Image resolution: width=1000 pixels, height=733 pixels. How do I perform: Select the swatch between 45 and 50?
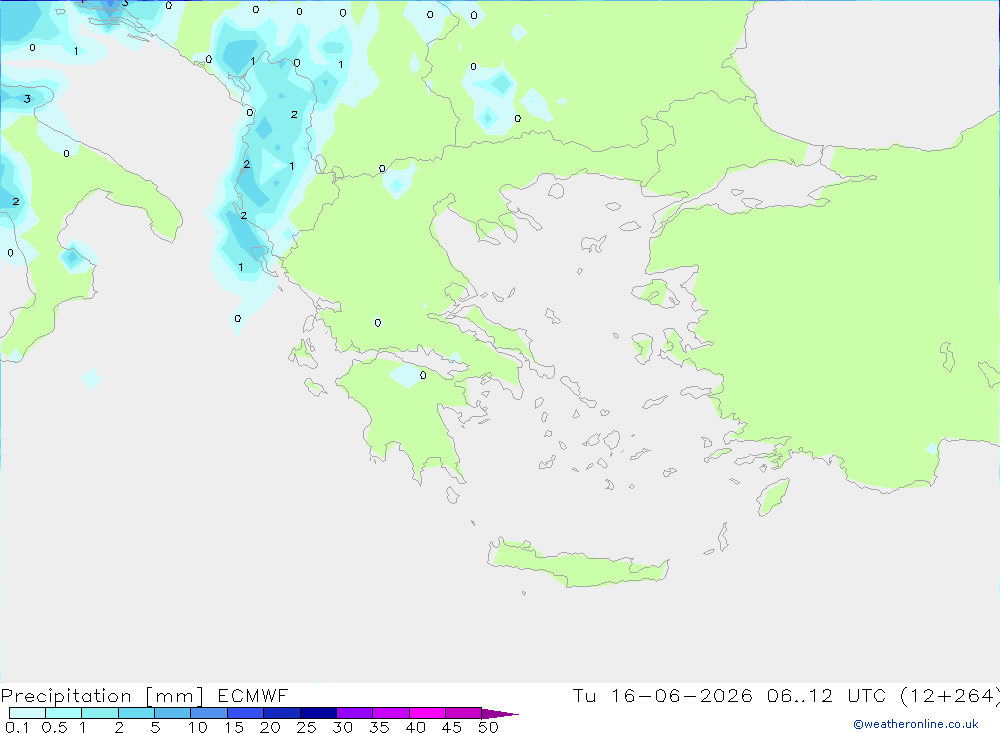463,713
